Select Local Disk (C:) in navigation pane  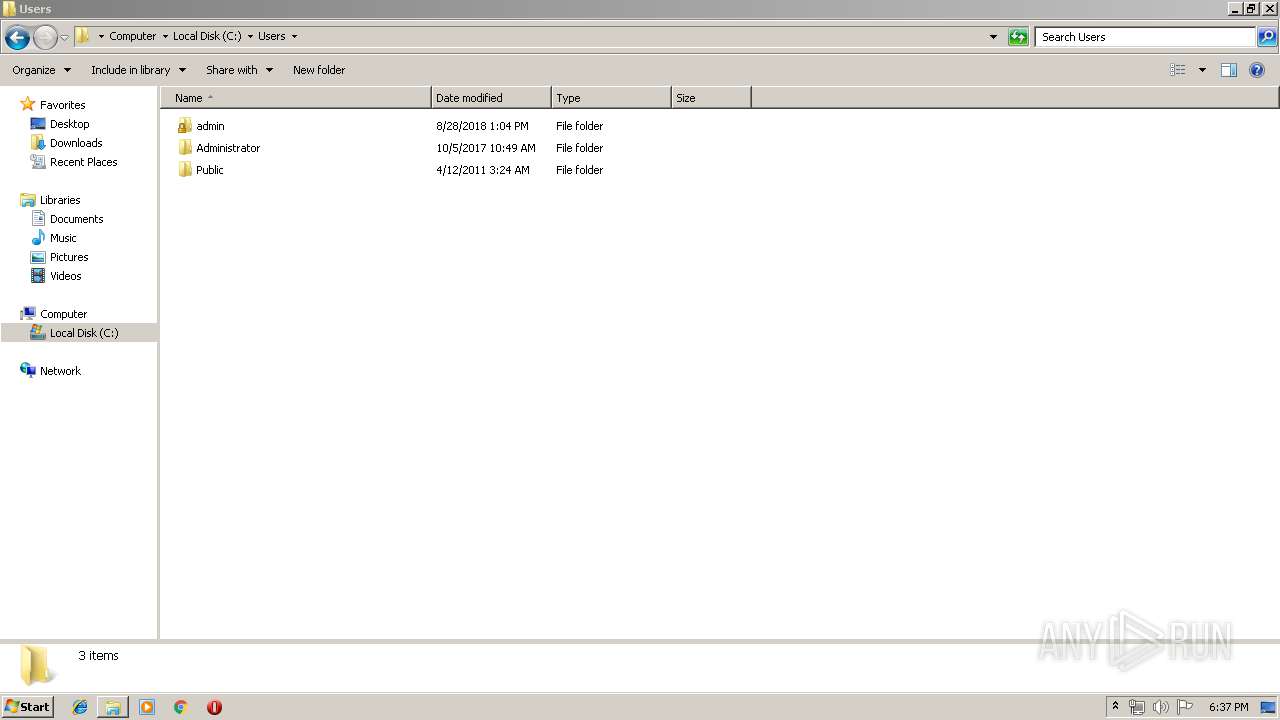79,333
